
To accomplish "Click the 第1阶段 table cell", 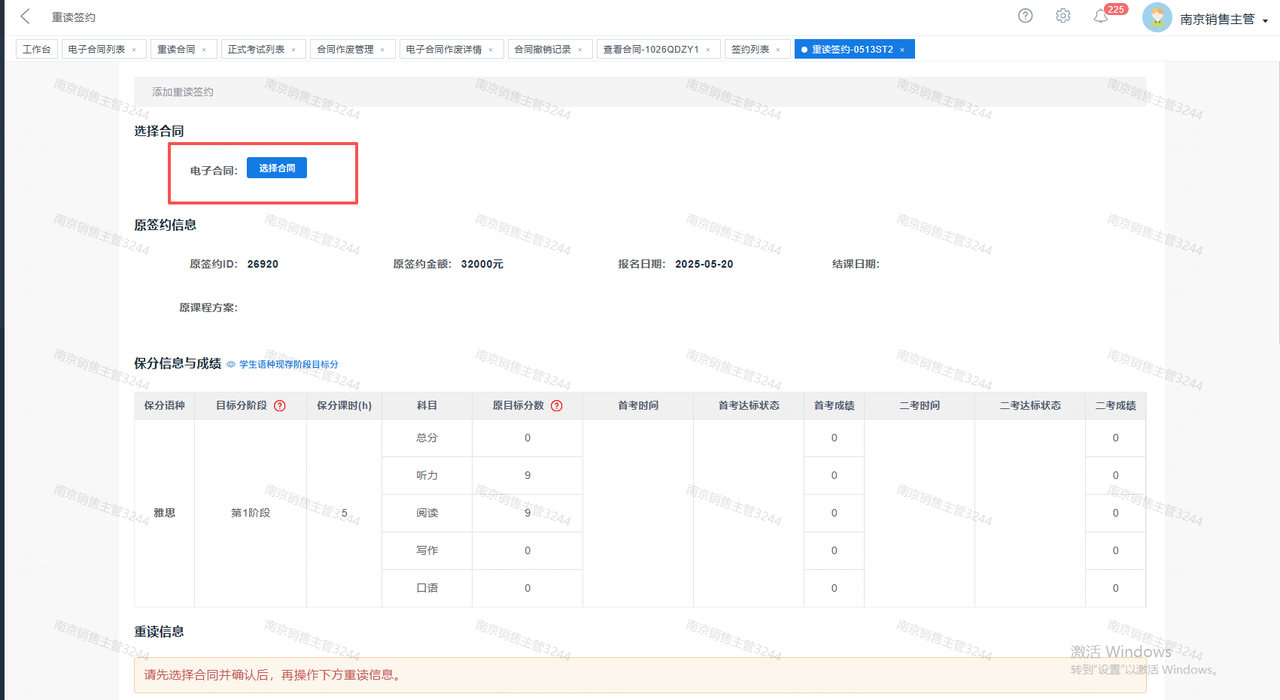I will coord(250,513).
